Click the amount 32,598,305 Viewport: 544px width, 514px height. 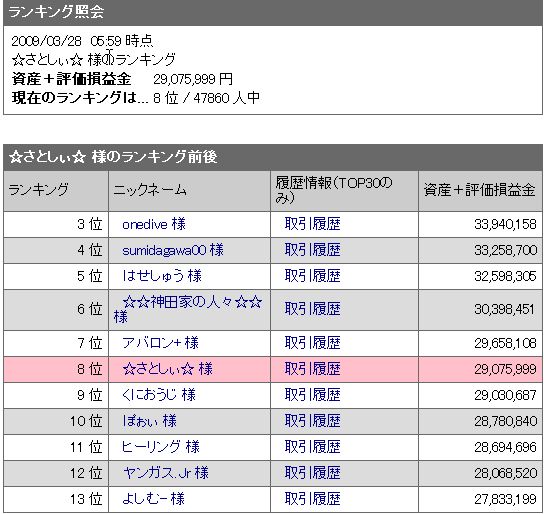(x=505, y=276)
